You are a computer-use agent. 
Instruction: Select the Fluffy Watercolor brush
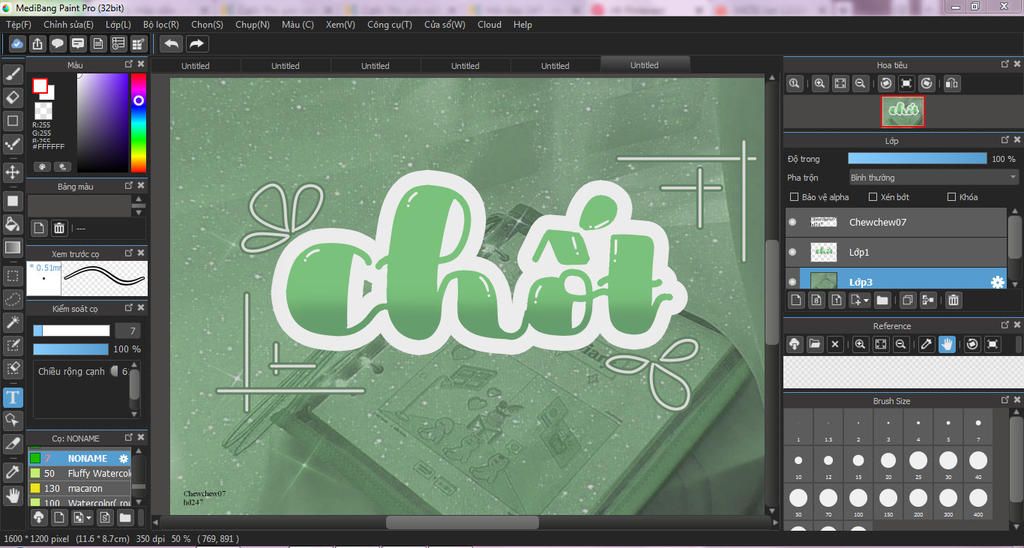click(80, 474)
